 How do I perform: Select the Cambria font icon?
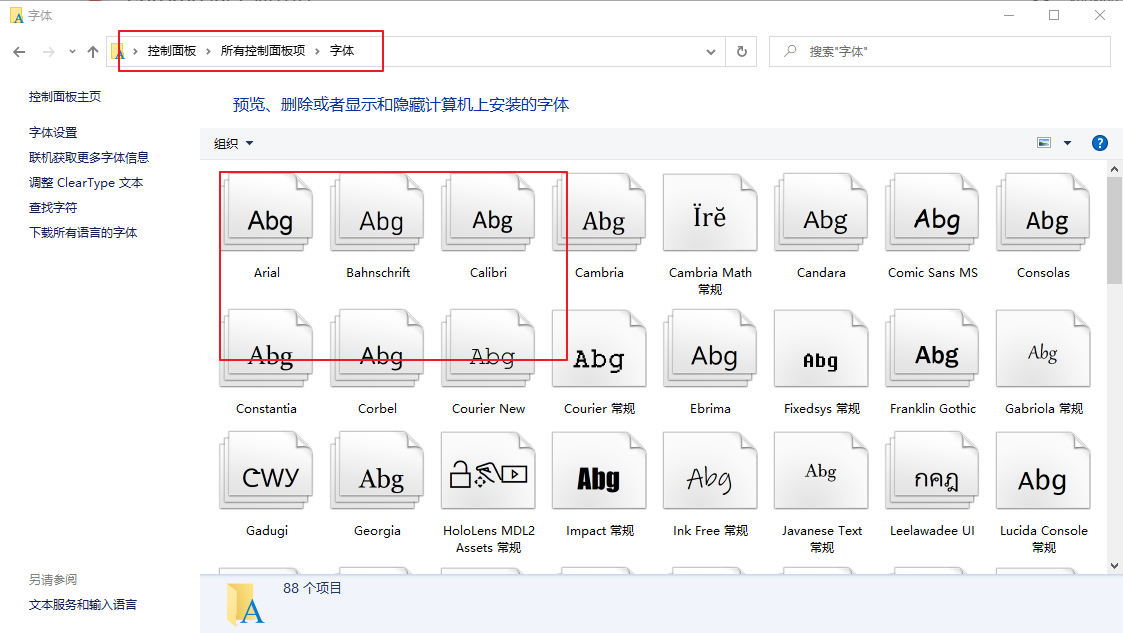click(599, 213)
